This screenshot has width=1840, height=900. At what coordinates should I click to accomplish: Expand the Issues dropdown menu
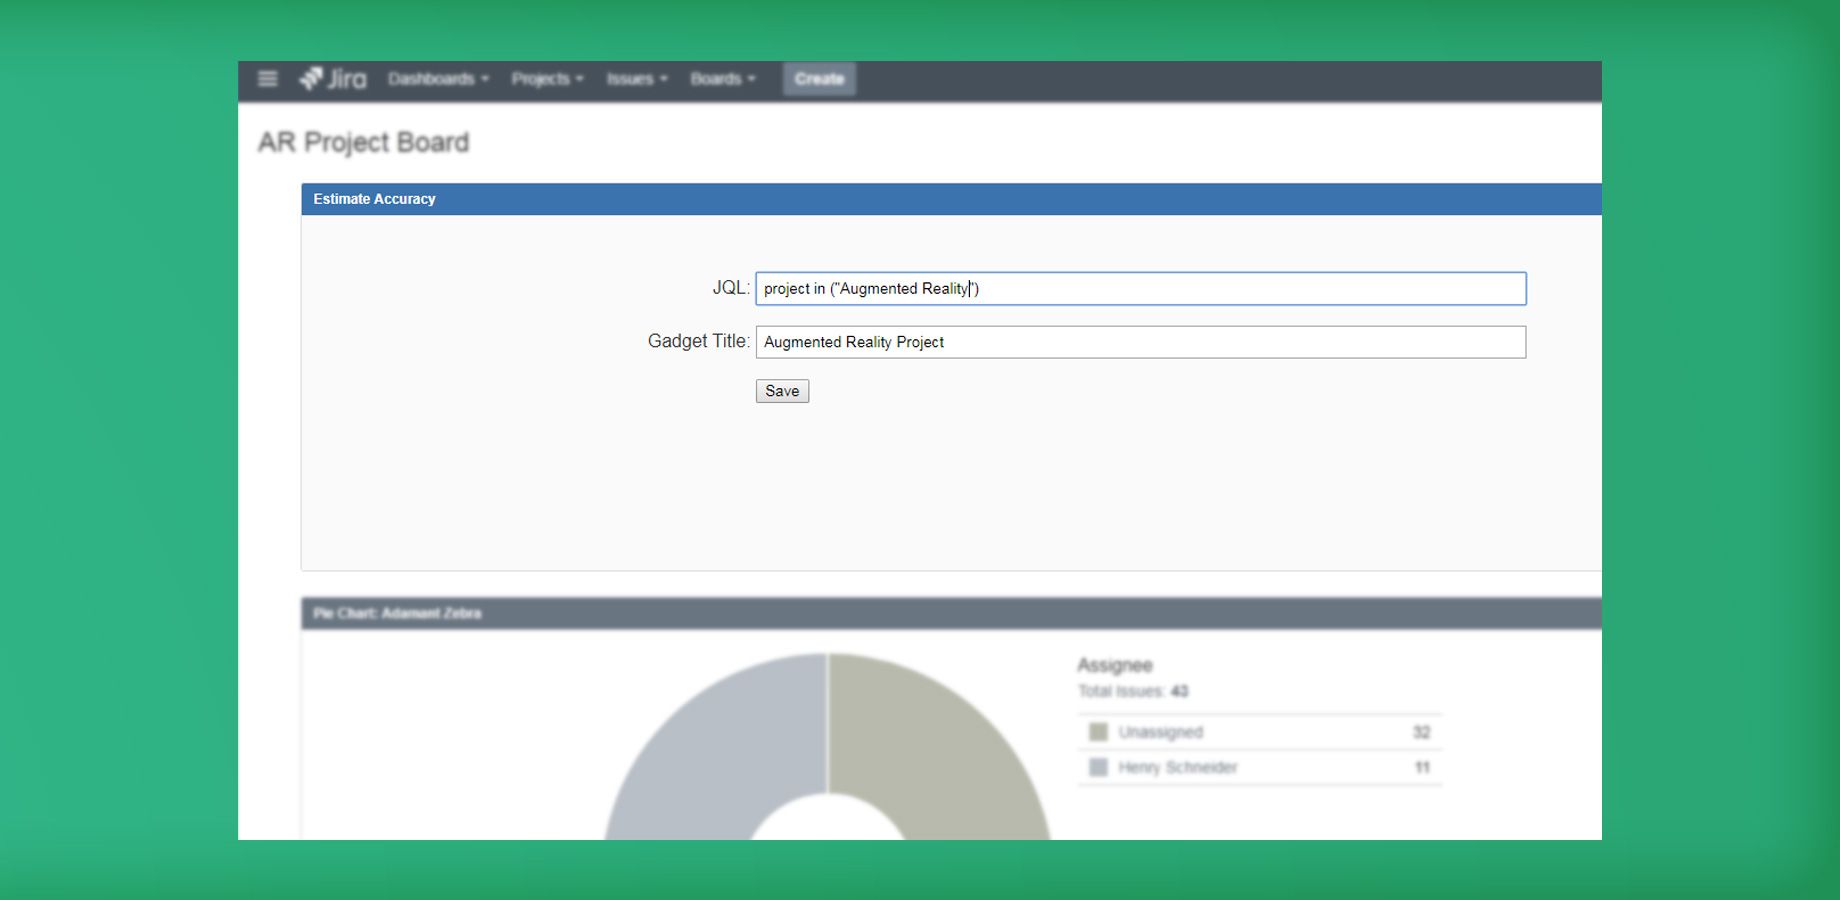636,79
